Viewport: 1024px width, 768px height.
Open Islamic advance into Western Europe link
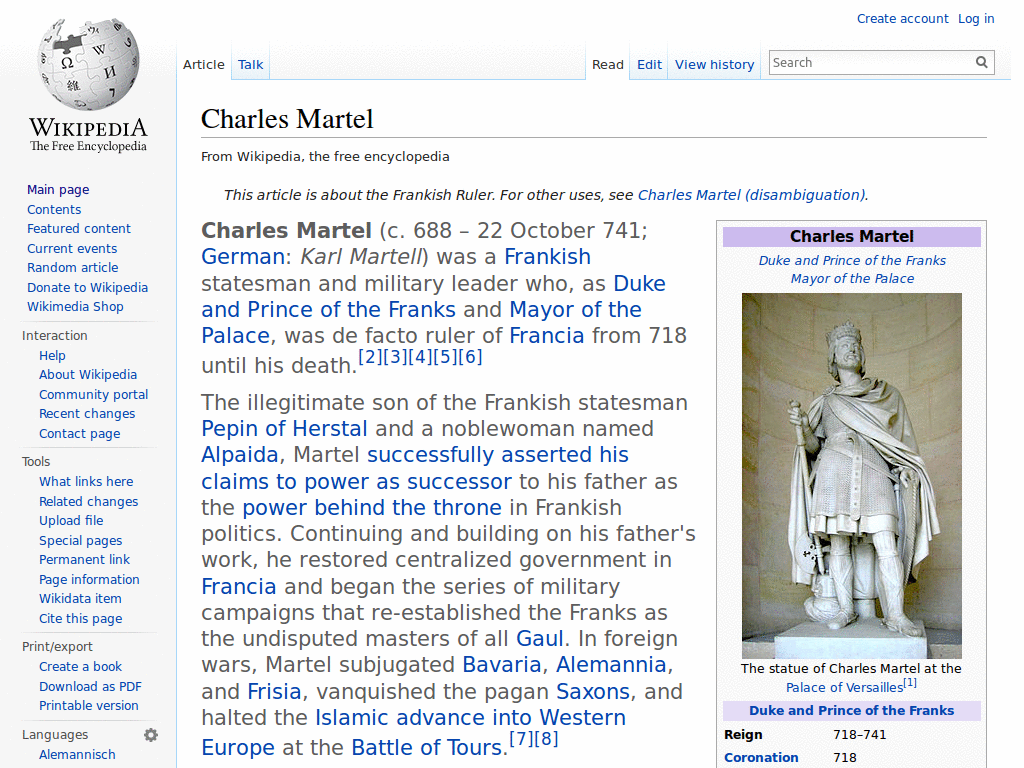413,731
